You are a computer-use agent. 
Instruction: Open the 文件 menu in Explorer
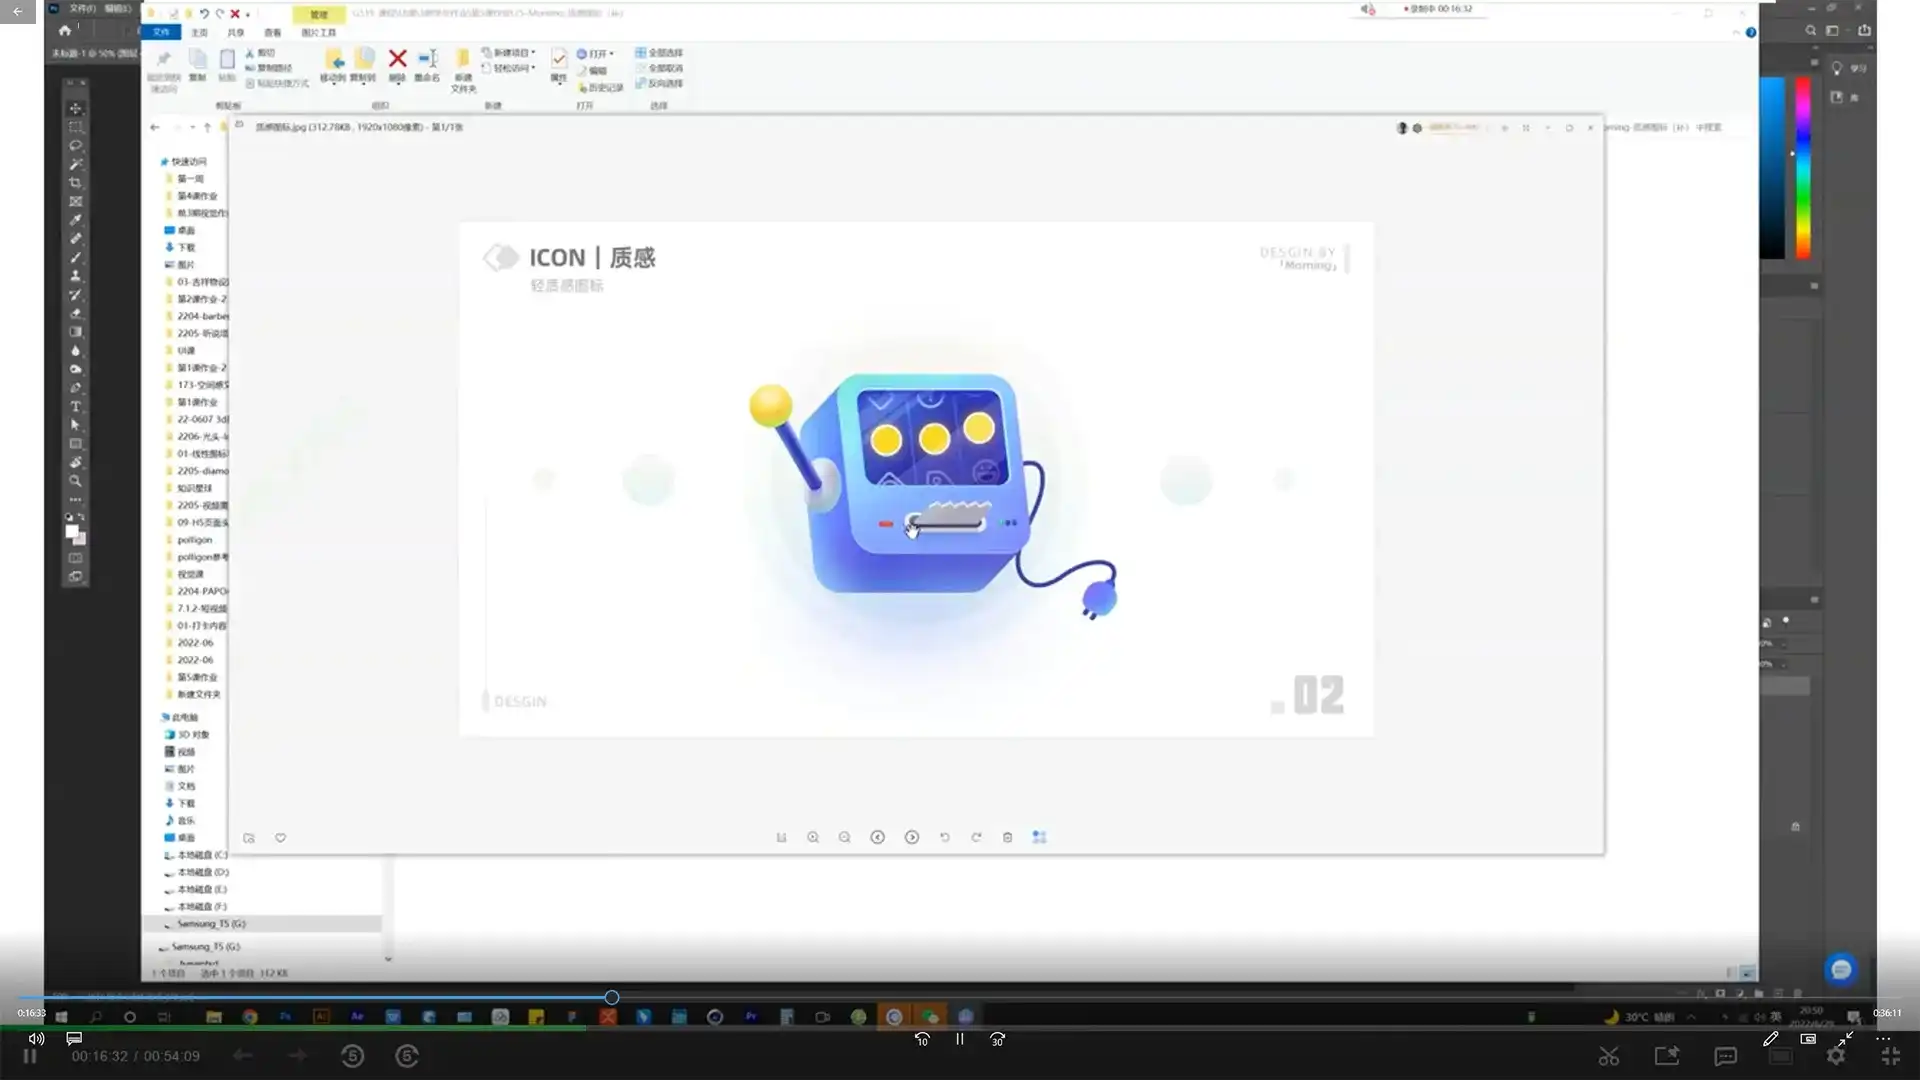161,32
